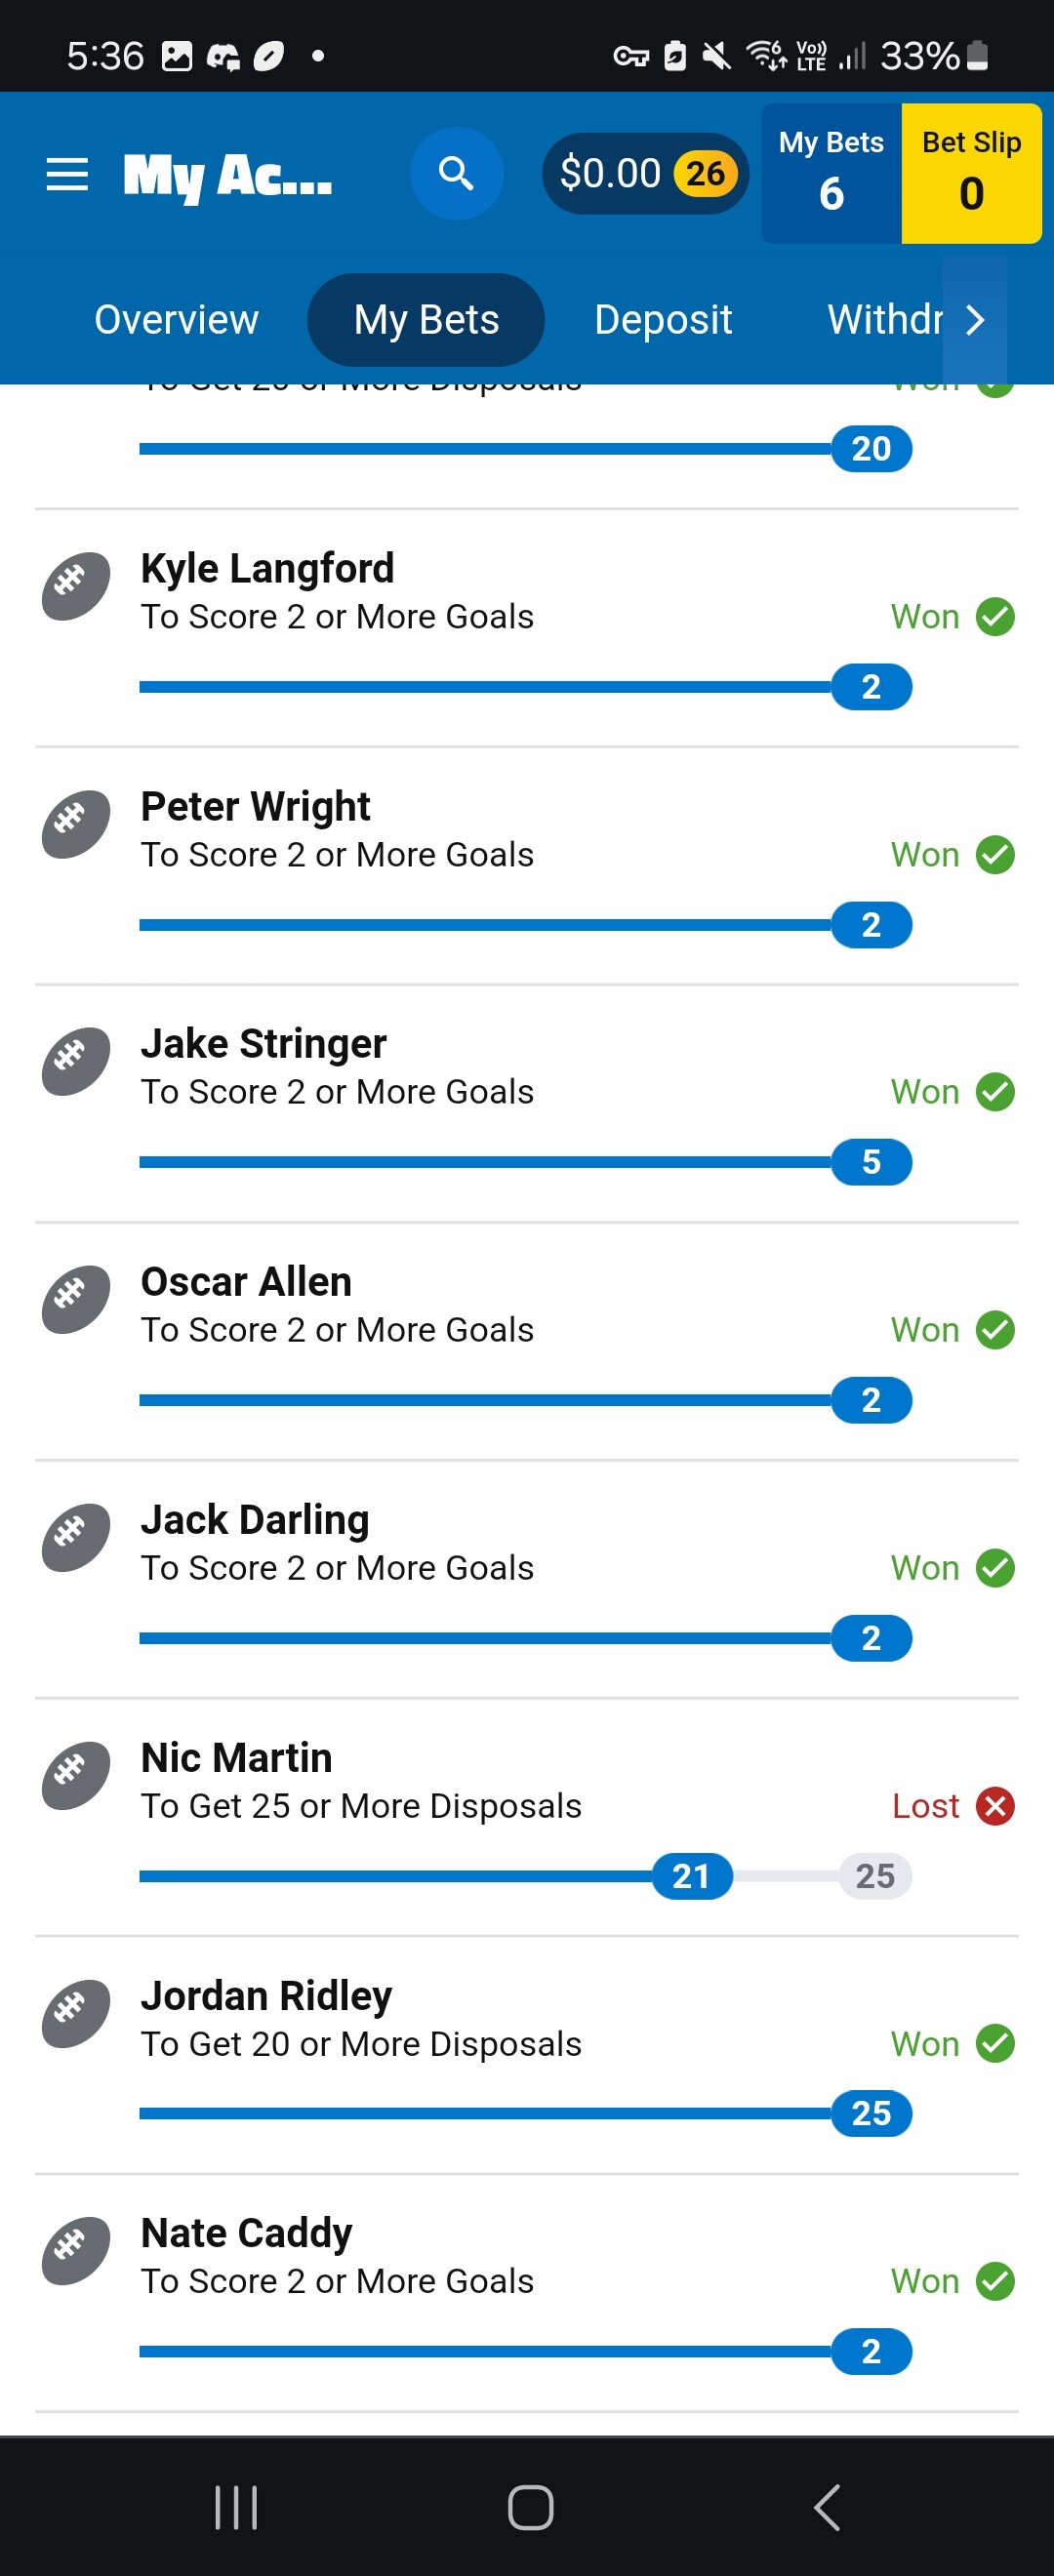Switch to the Overview tab

[176, 320]
